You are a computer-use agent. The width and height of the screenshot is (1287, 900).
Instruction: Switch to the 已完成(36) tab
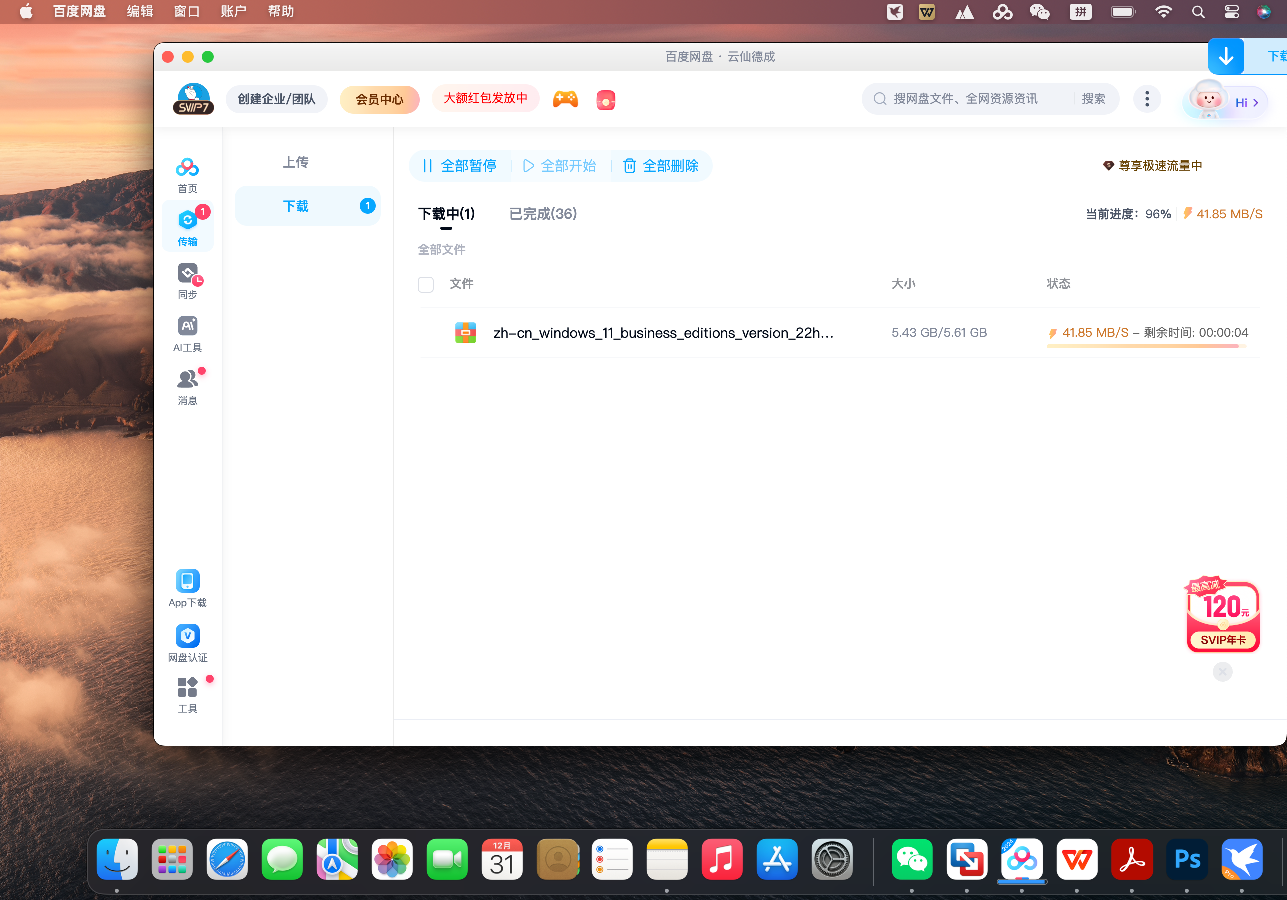click(x=543, y=214)
